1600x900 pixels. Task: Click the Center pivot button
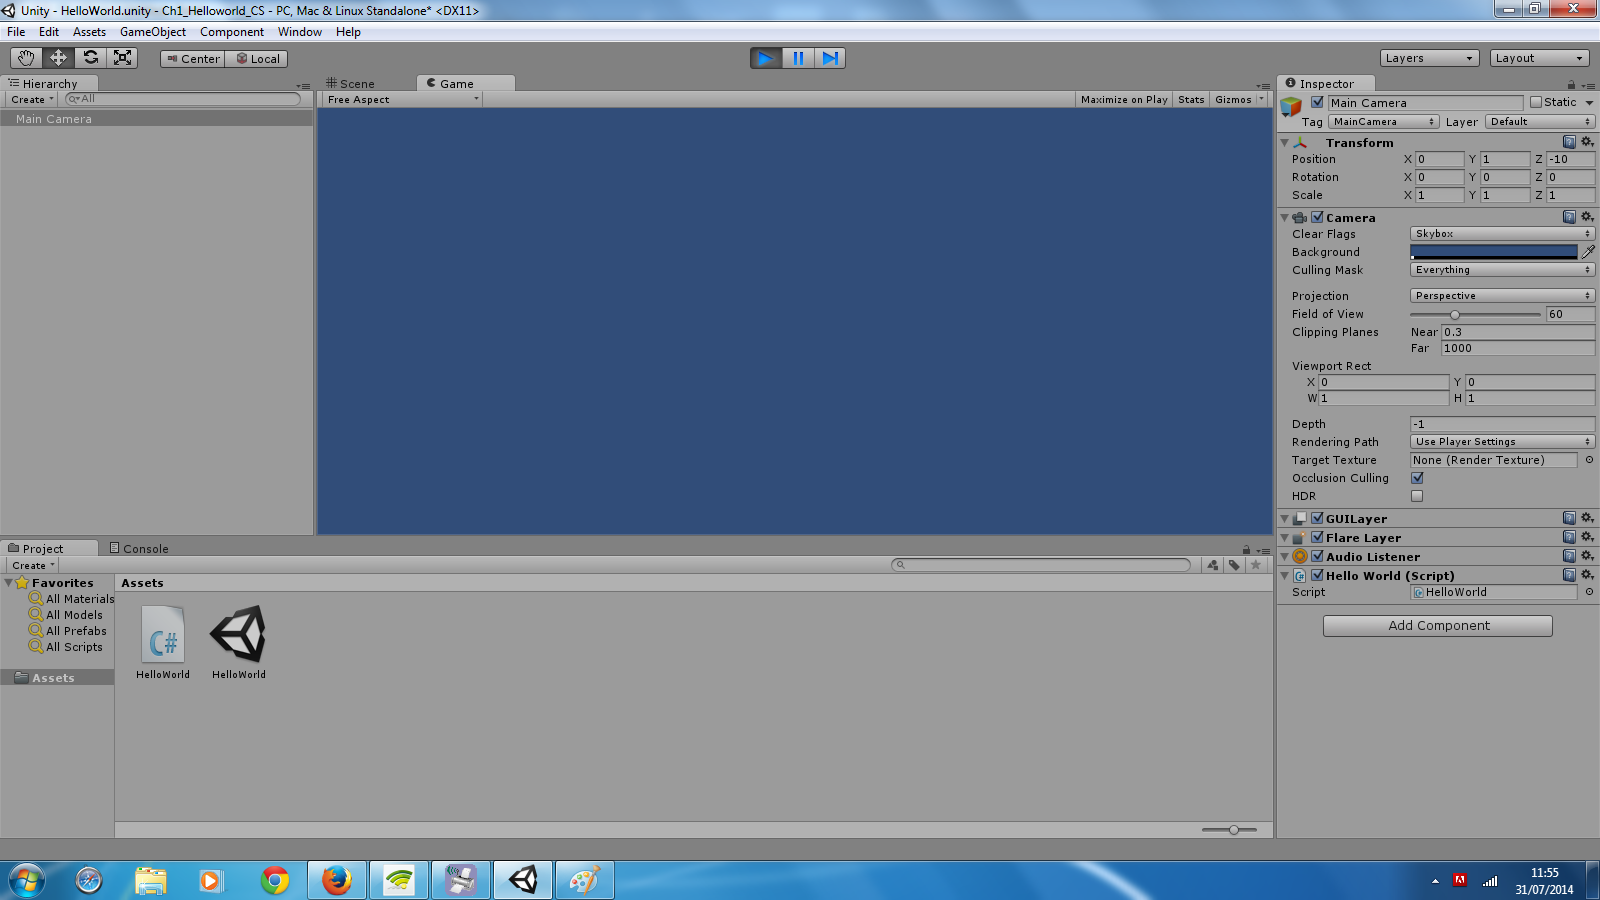193,59
